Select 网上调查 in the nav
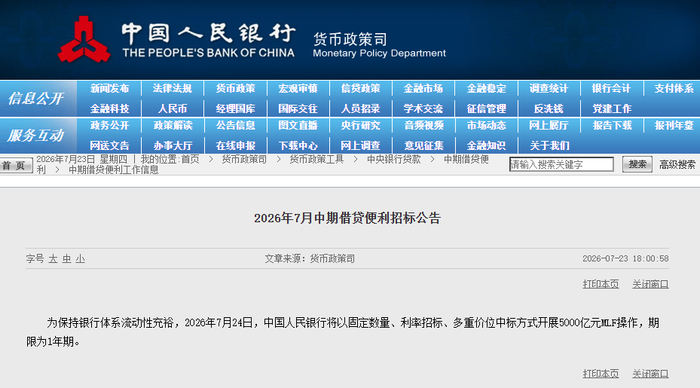Image resolution: width=700 pixels, height=388 pixels. (361, 146)
